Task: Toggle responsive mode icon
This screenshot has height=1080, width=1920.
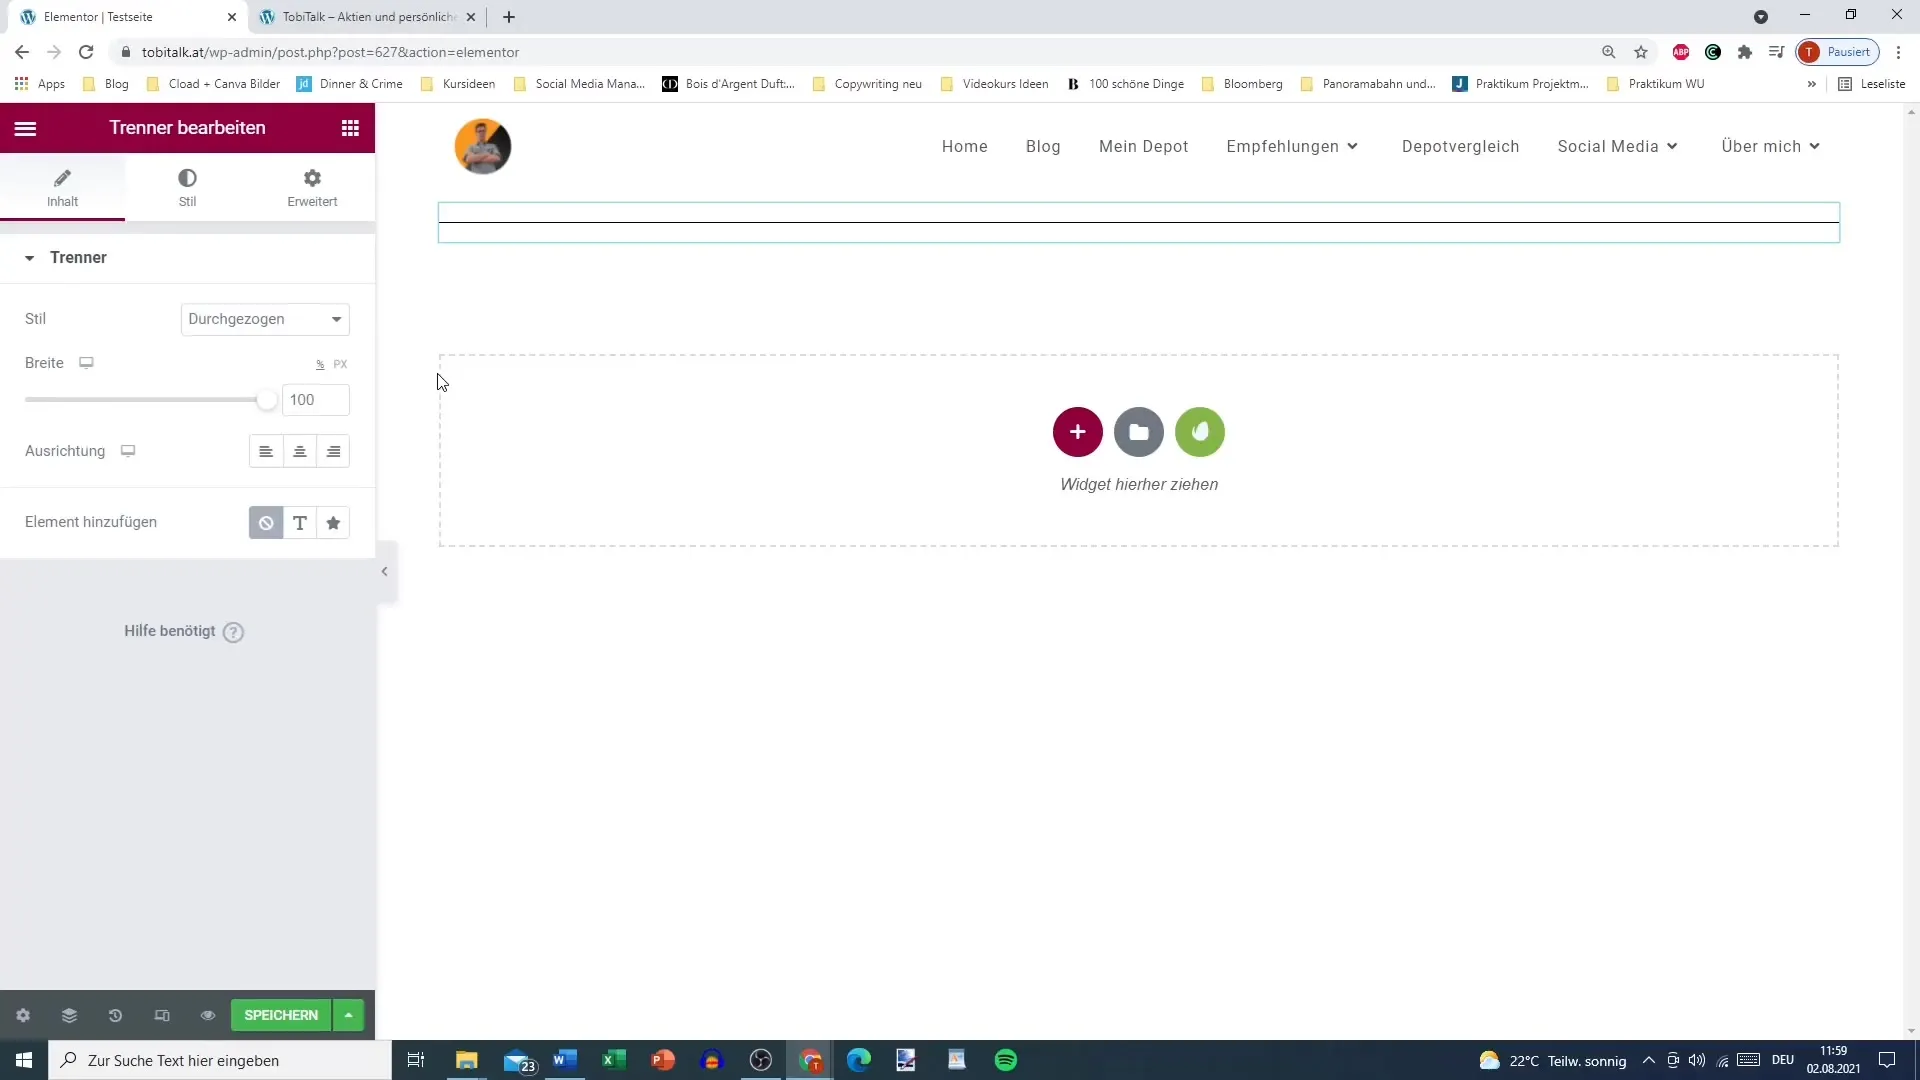Action: coord(162,1016)
